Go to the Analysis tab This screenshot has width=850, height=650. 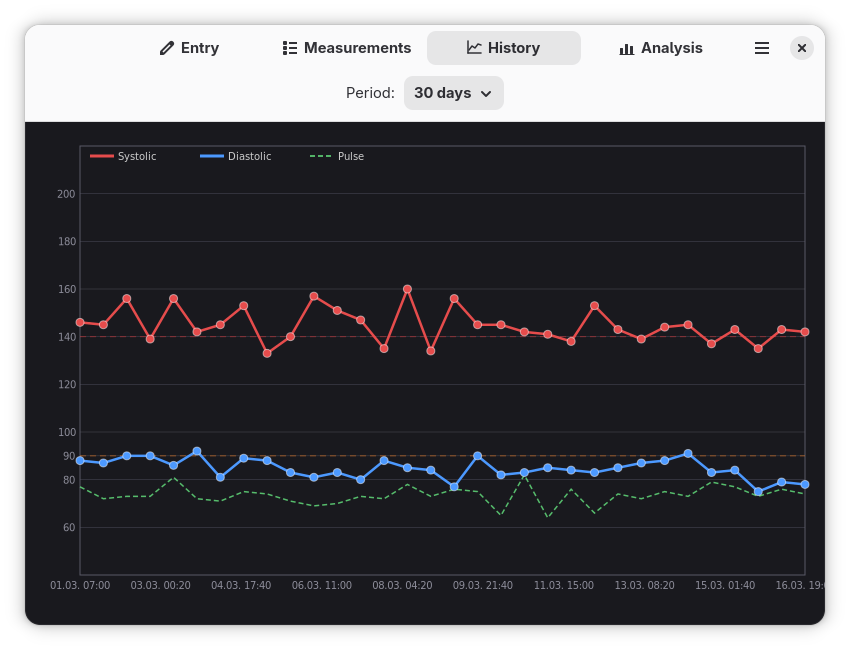661,48
